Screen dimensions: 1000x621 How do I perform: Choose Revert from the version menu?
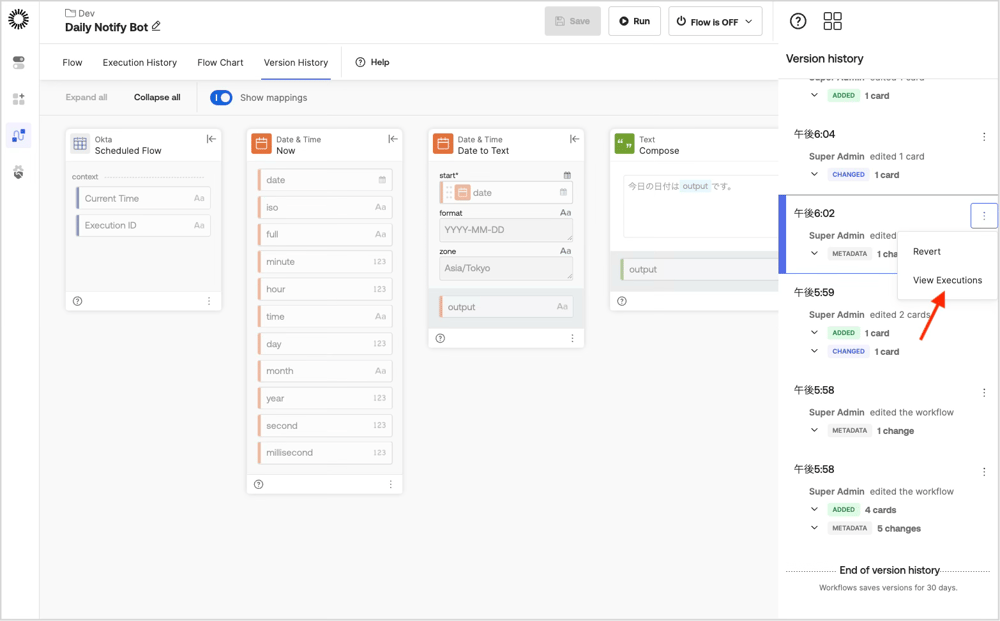pos(927,251)
